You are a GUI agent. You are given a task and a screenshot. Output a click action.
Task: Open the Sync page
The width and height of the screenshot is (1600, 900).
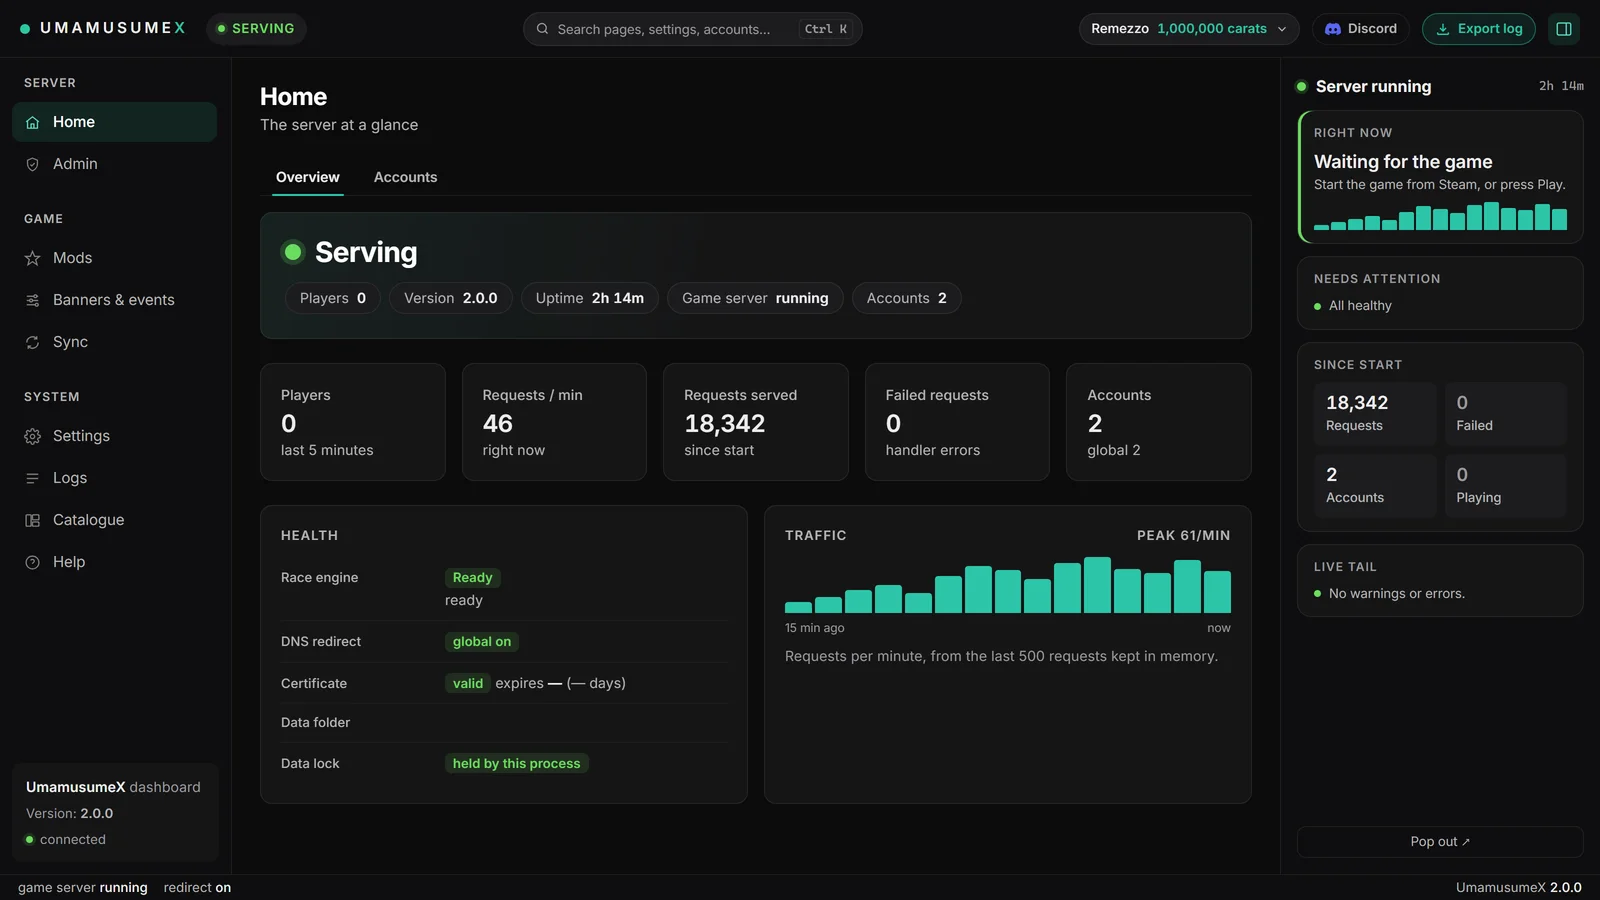(114, 342)
